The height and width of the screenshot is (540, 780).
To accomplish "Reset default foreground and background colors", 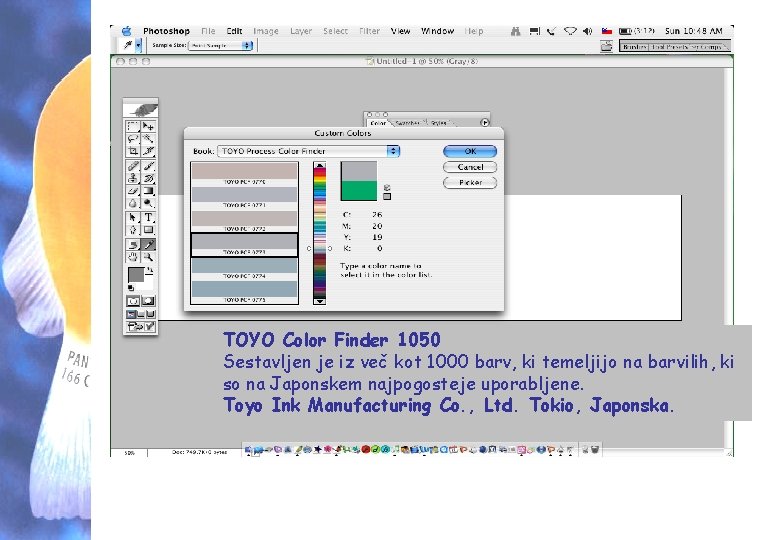I will pyautogui.click(x=131, y=287).
